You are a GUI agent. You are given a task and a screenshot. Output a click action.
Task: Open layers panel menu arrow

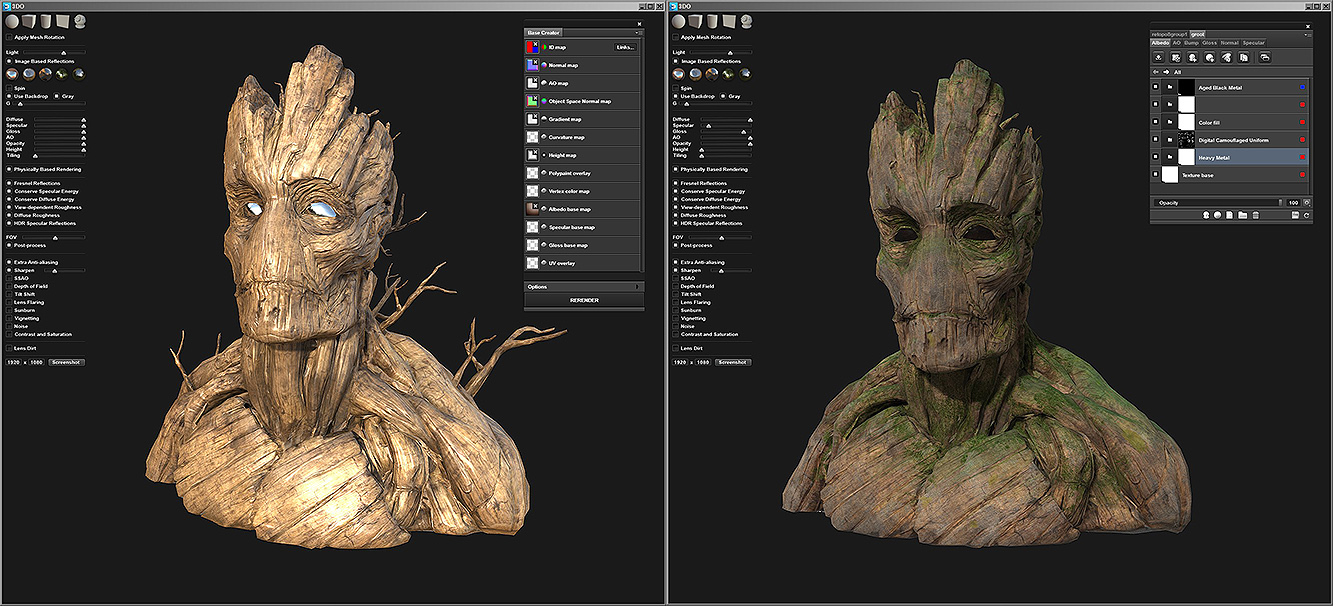(1306, 35)
